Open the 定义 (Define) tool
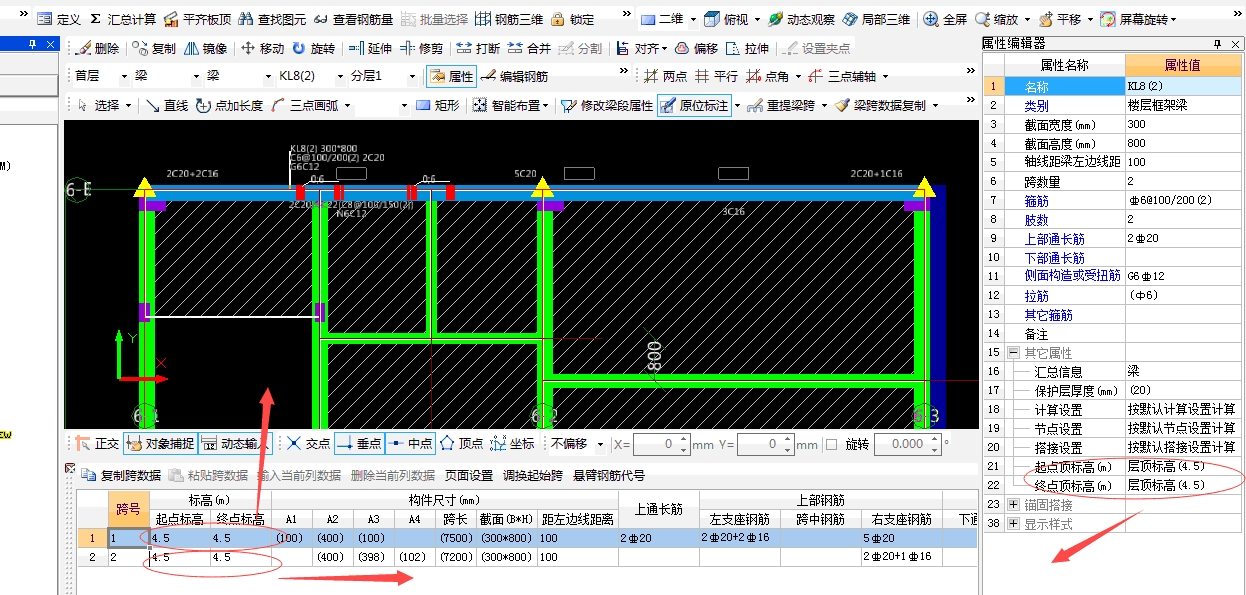 (x=58, y=19)
